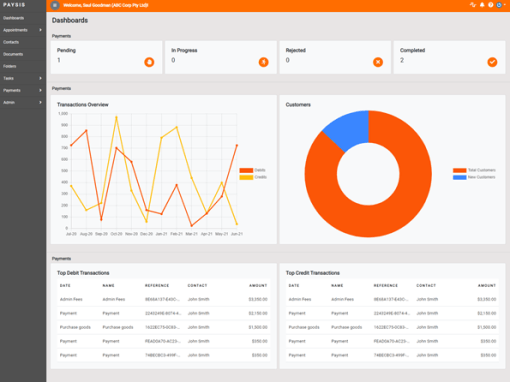Expand the Payments chevron in sidebar
The height and width of the screenshot is (382, 510).
click(x=40, y=90)
